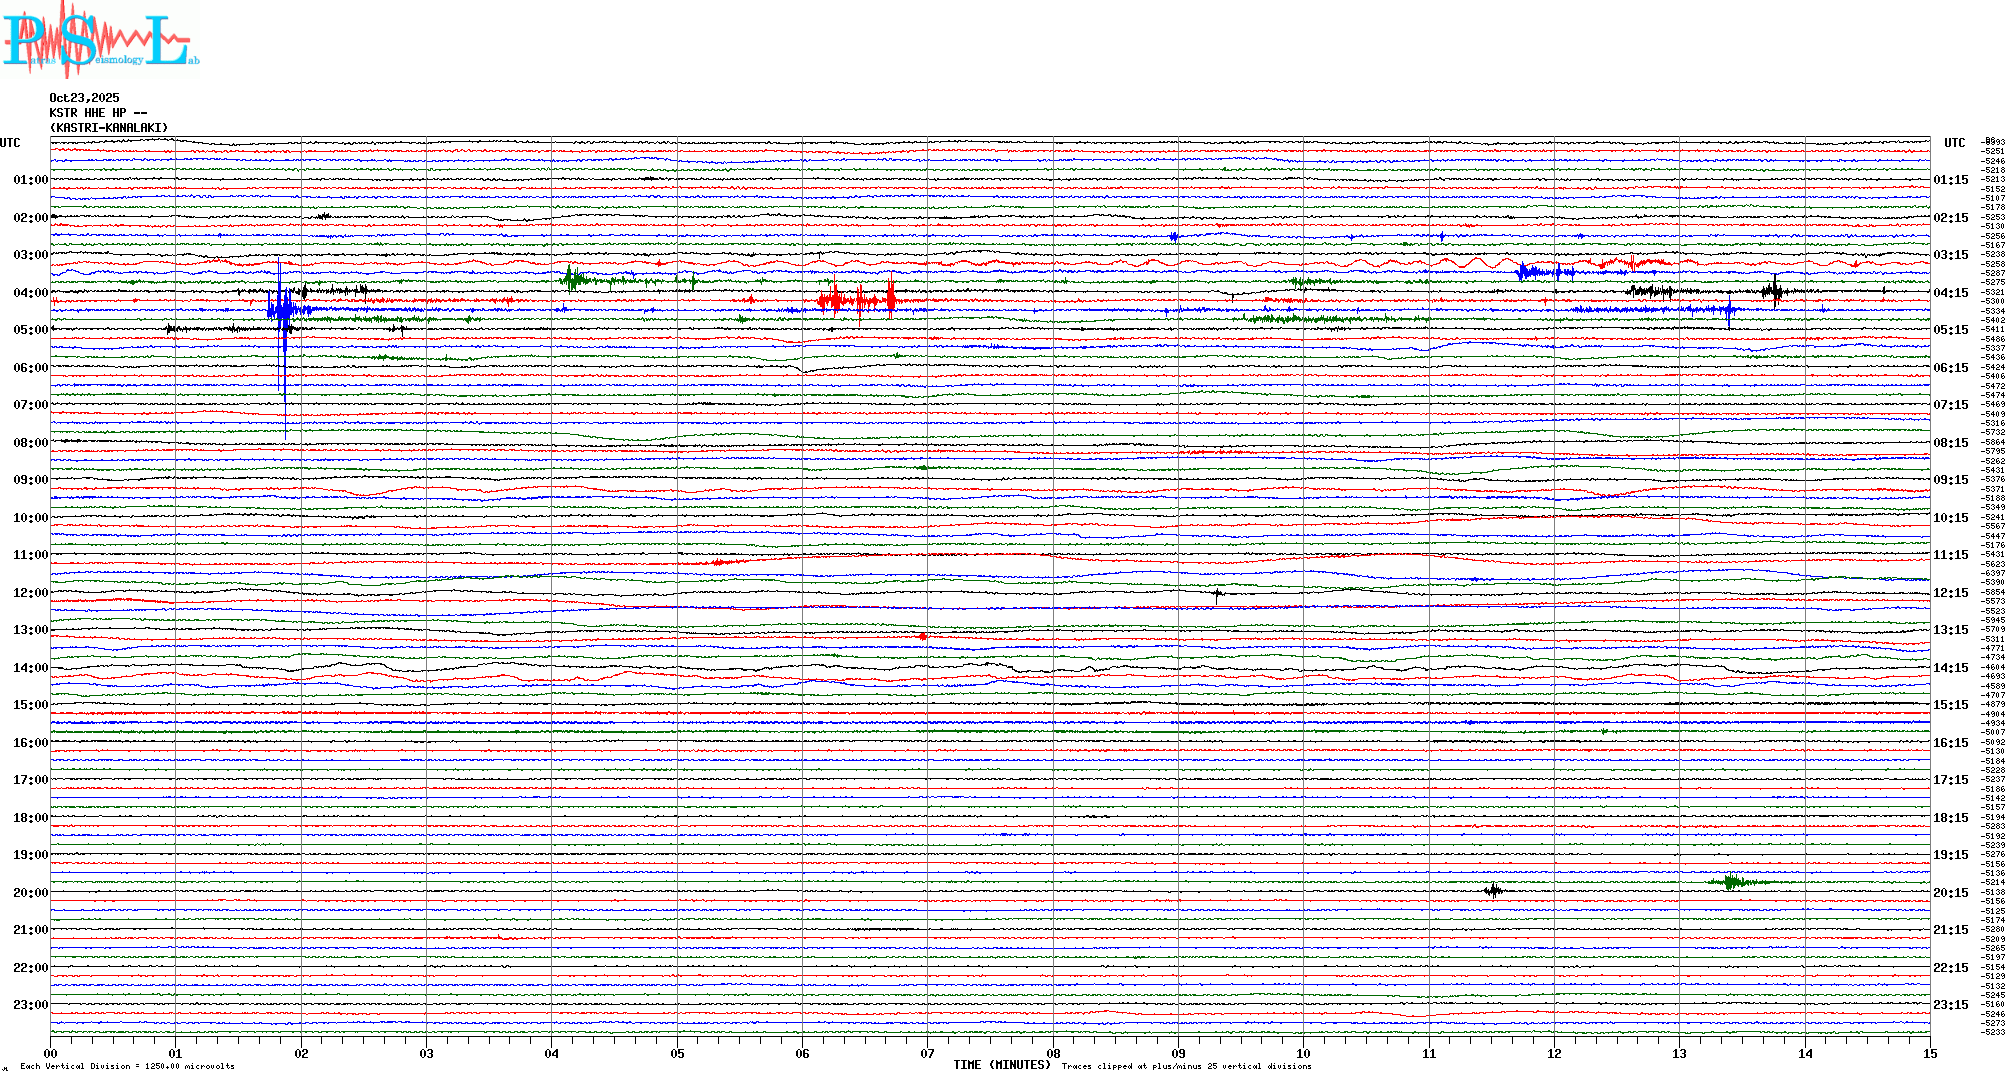The height and width of the screenshot is (1080, 2010).
Task: Click the (KASTRI-KANALAKI) station name
Action: tap(109, 128)
